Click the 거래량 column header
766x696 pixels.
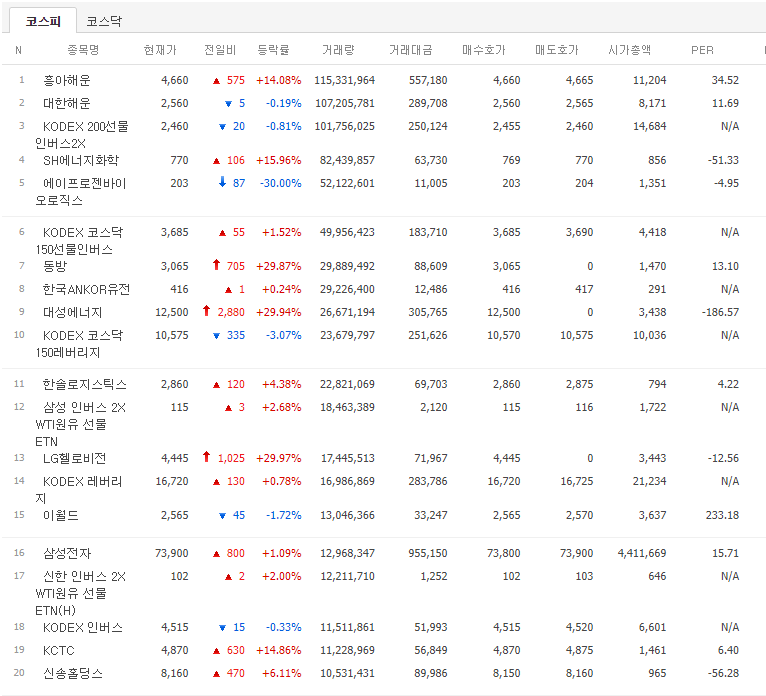point(338,50)
